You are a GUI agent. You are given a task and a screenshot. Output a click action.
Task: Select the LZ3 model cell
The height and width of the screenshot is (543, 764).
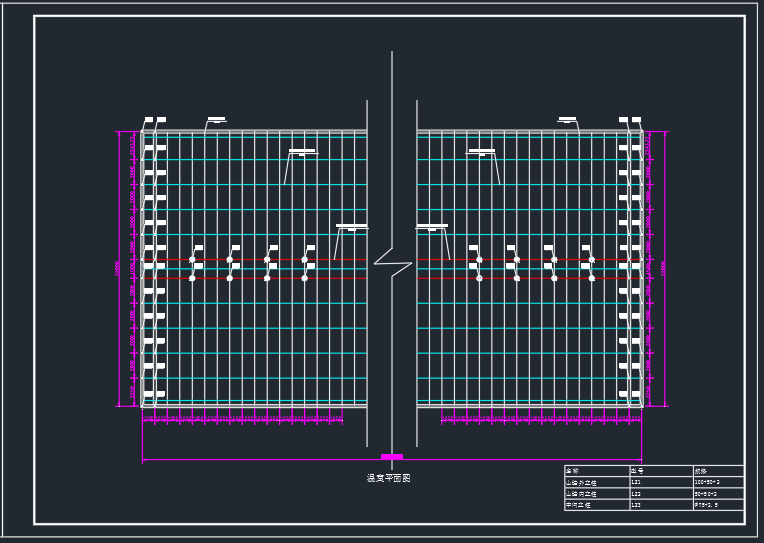pyautogui.click(x=636, y=505)
